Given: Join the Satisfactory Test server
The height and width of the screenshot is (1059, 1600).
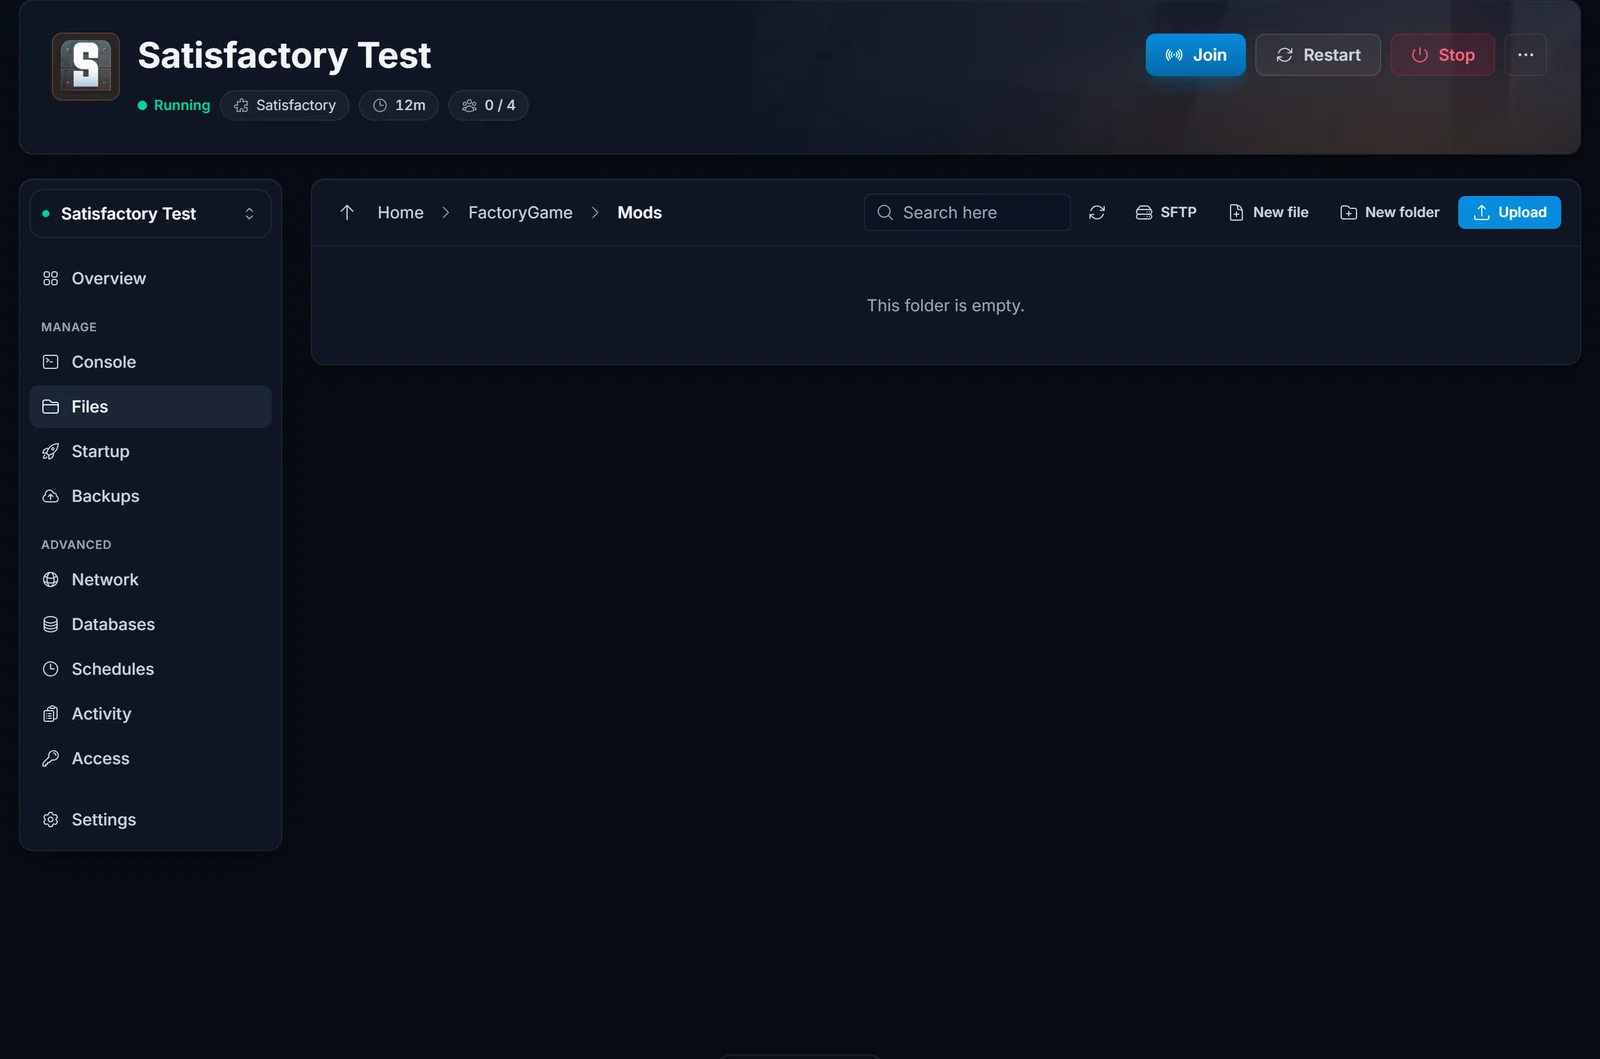Looking at the screenshot, I should click(1195, 55).
